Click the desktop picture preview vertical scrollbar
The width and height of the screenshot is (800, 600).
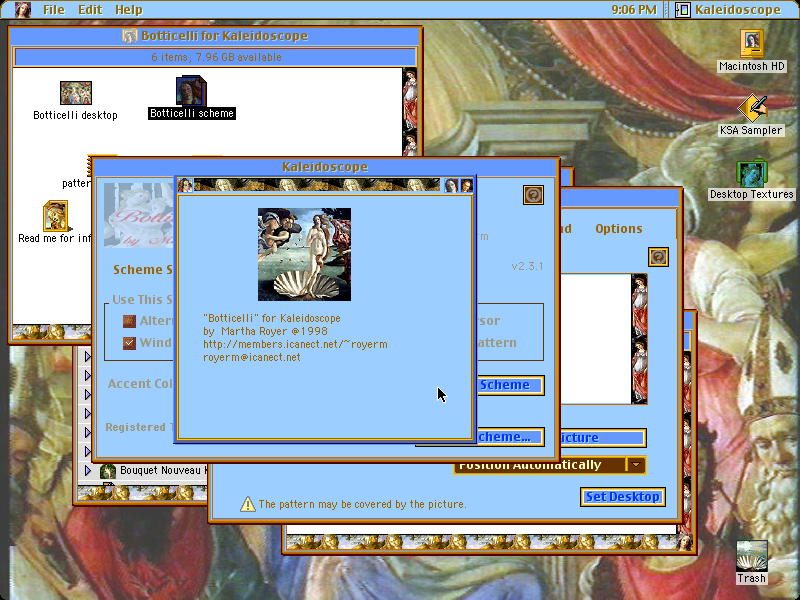[639, 339]
